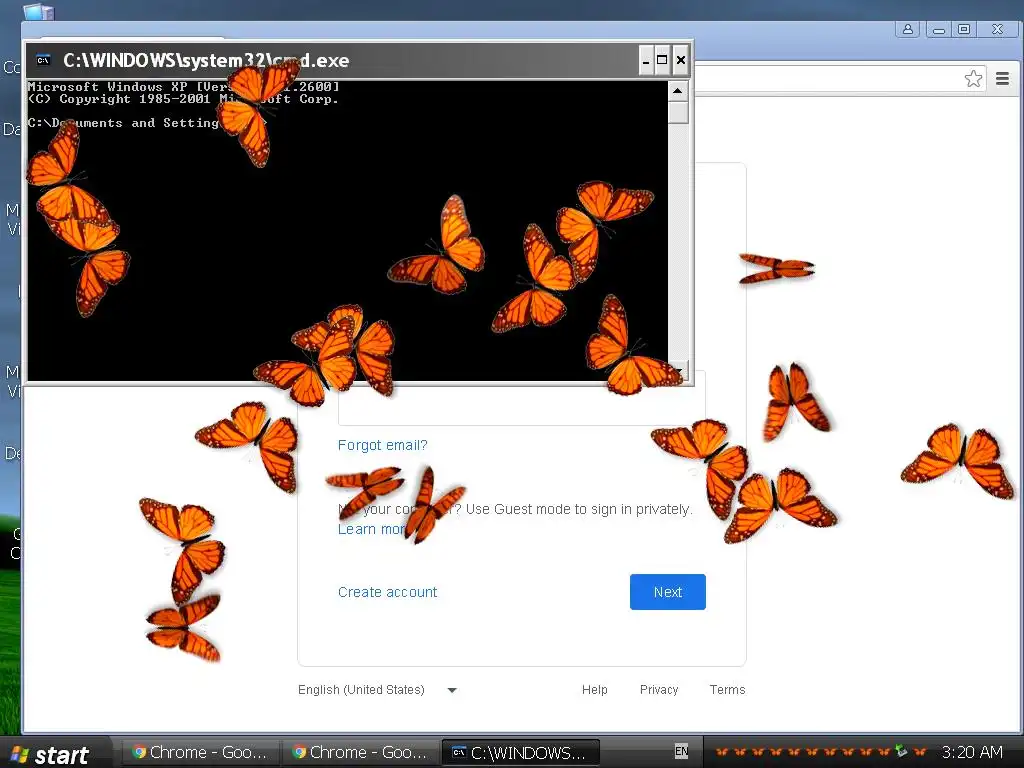Minimize the cmd.exe window

[646, 60]
